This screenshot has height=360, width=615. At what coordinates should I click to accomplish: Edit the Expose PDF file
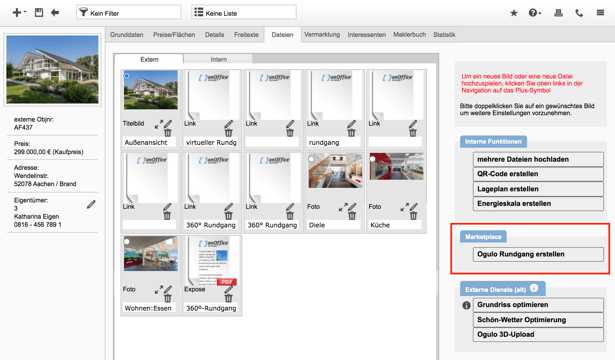coord(229,290)
